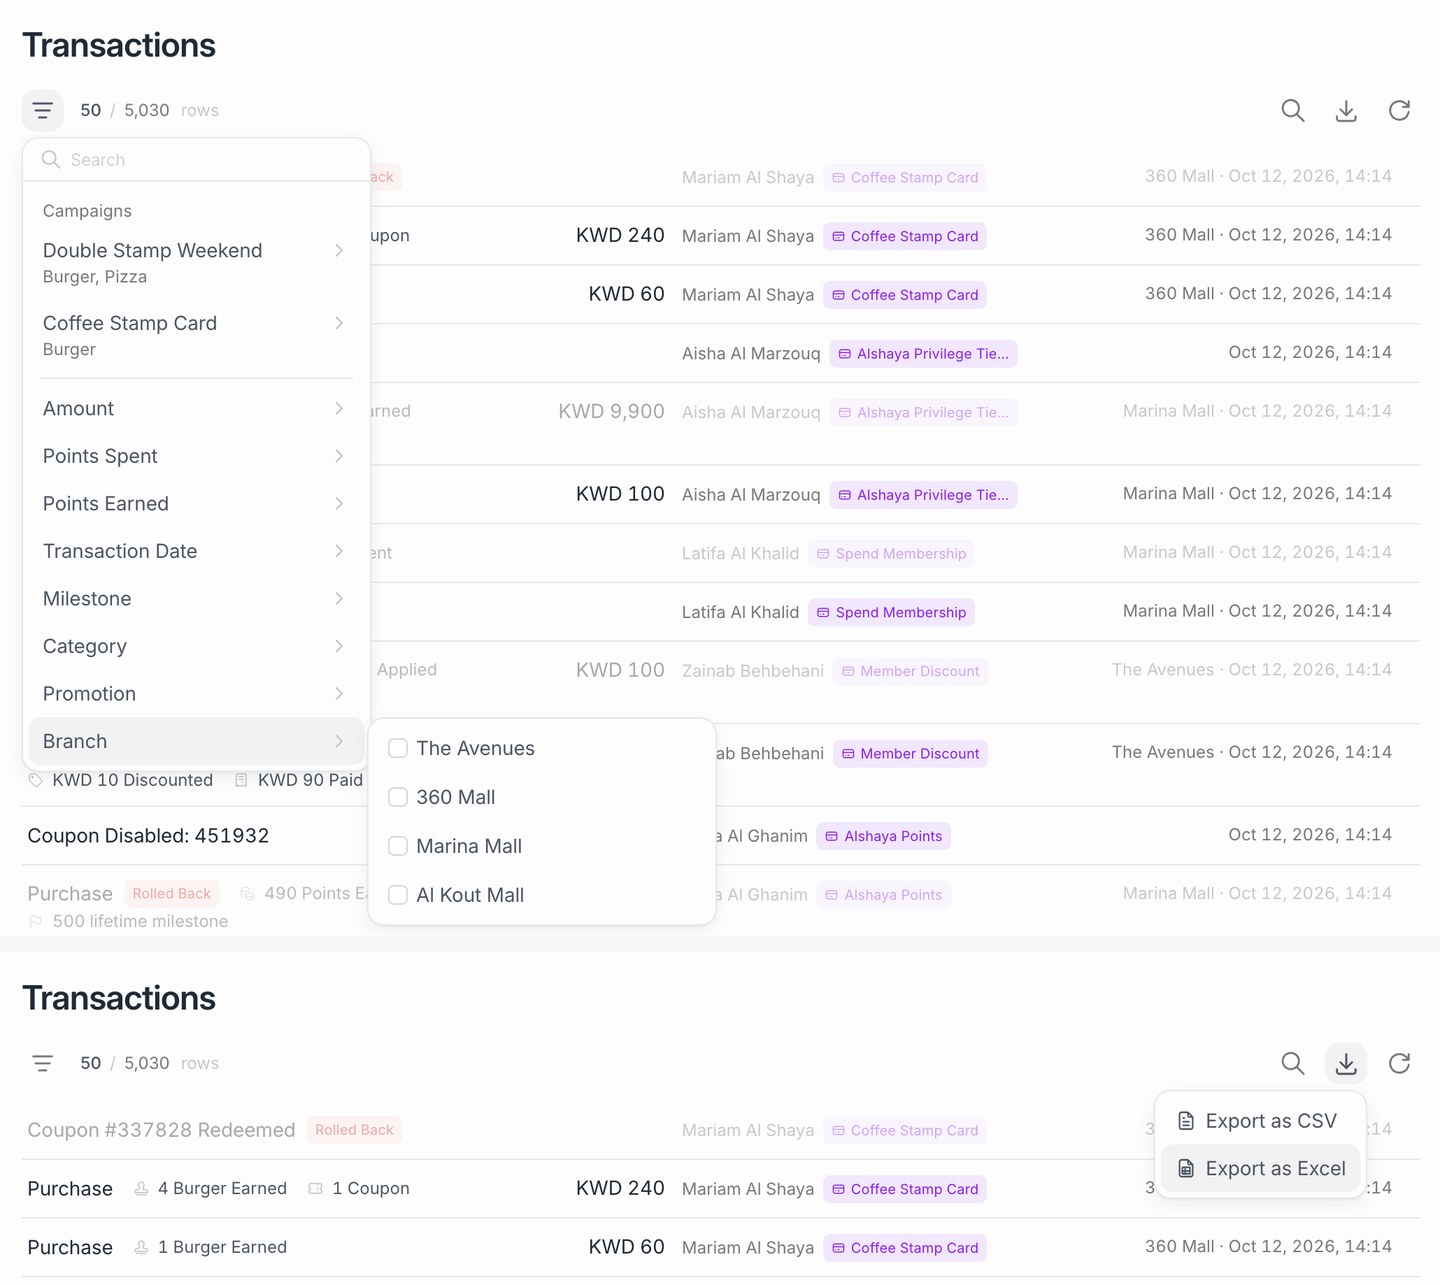Select Promotion in the filter menu
1440x1285 pixels.
coord(196,693)
